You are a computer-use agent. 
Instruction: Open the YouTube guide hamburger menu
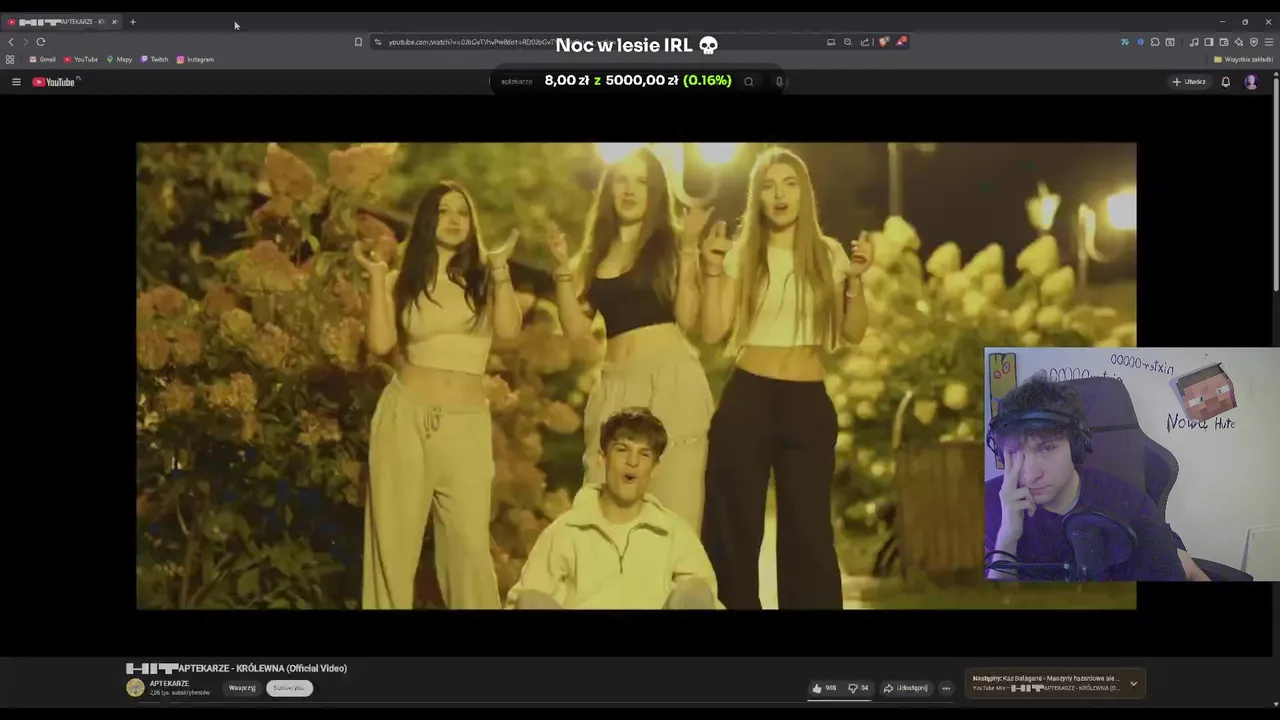tap(16, 82)
